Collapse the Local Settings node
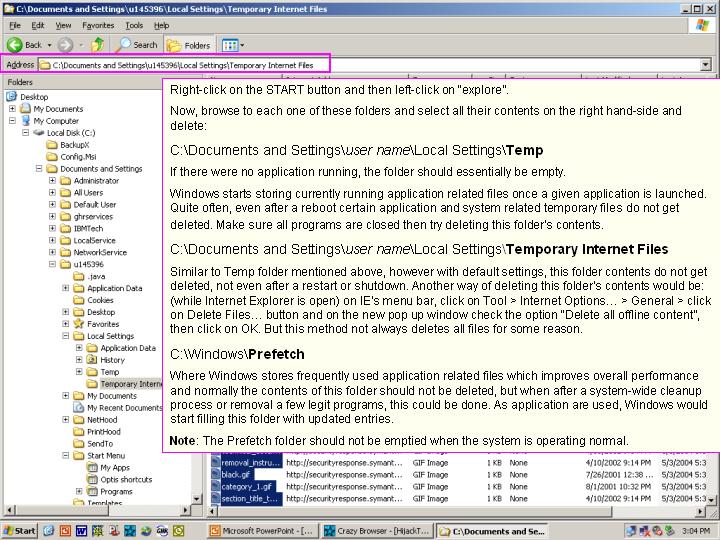Screen dimensions: 720x540 coord(66,336)
